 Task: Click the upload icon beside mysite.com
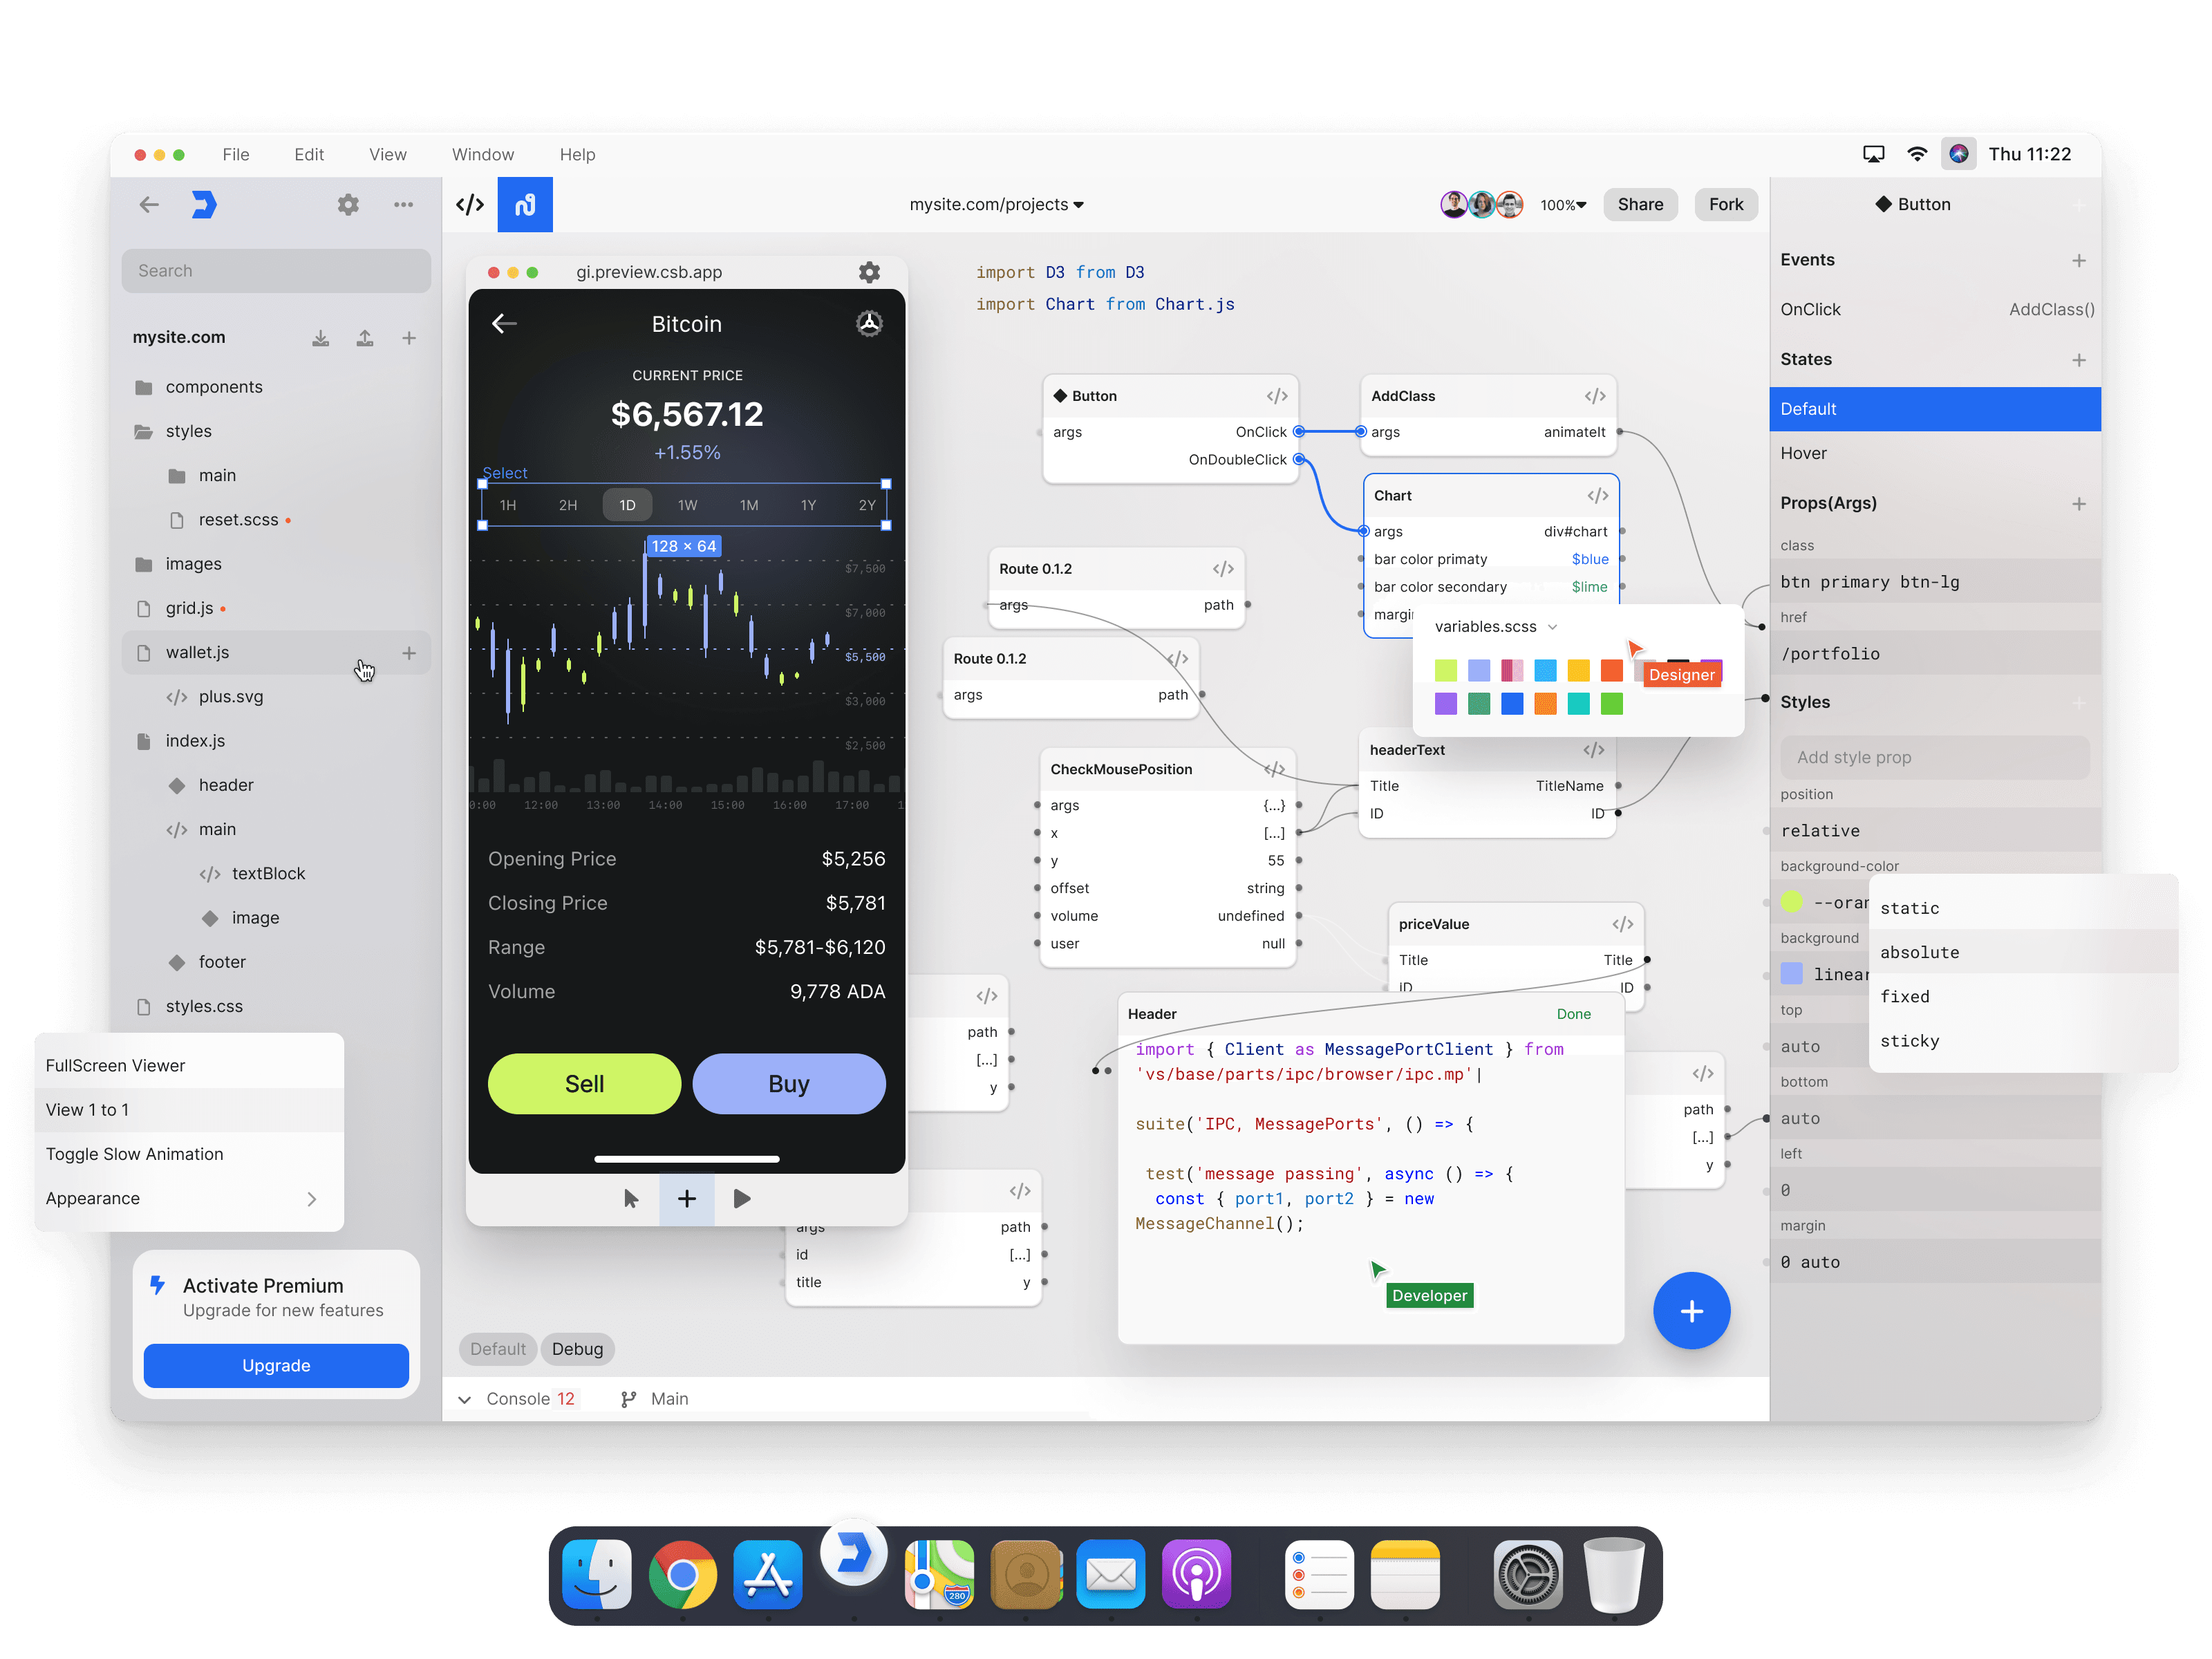(x=365, y=338)
